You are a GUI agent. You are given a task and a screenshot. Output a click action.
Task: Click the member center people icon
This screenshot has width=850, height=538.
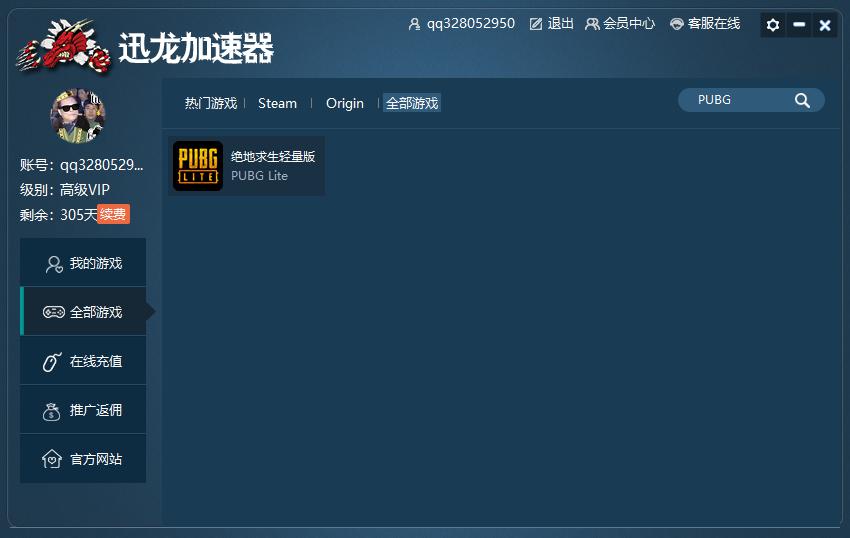592,24
